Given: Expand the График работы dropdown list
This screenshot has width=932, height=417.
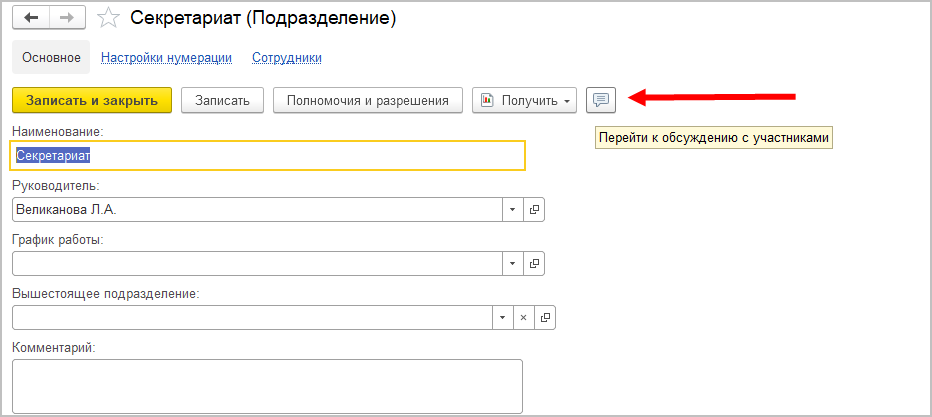Looking at the screenshot, I should (x=511, y=263).
